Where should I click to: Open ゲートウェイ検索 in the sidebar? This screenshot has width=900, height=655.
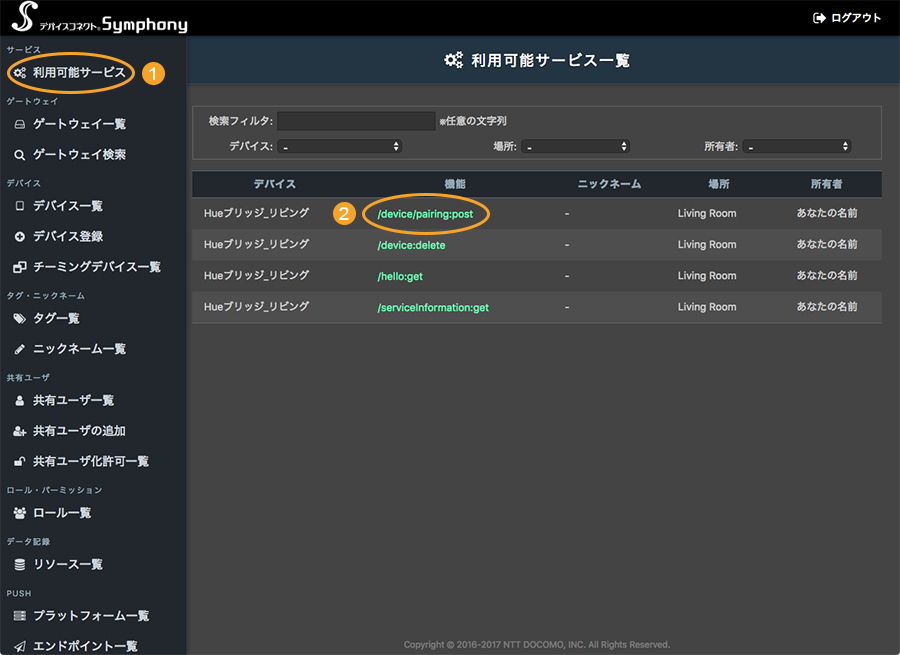[79, 155]
